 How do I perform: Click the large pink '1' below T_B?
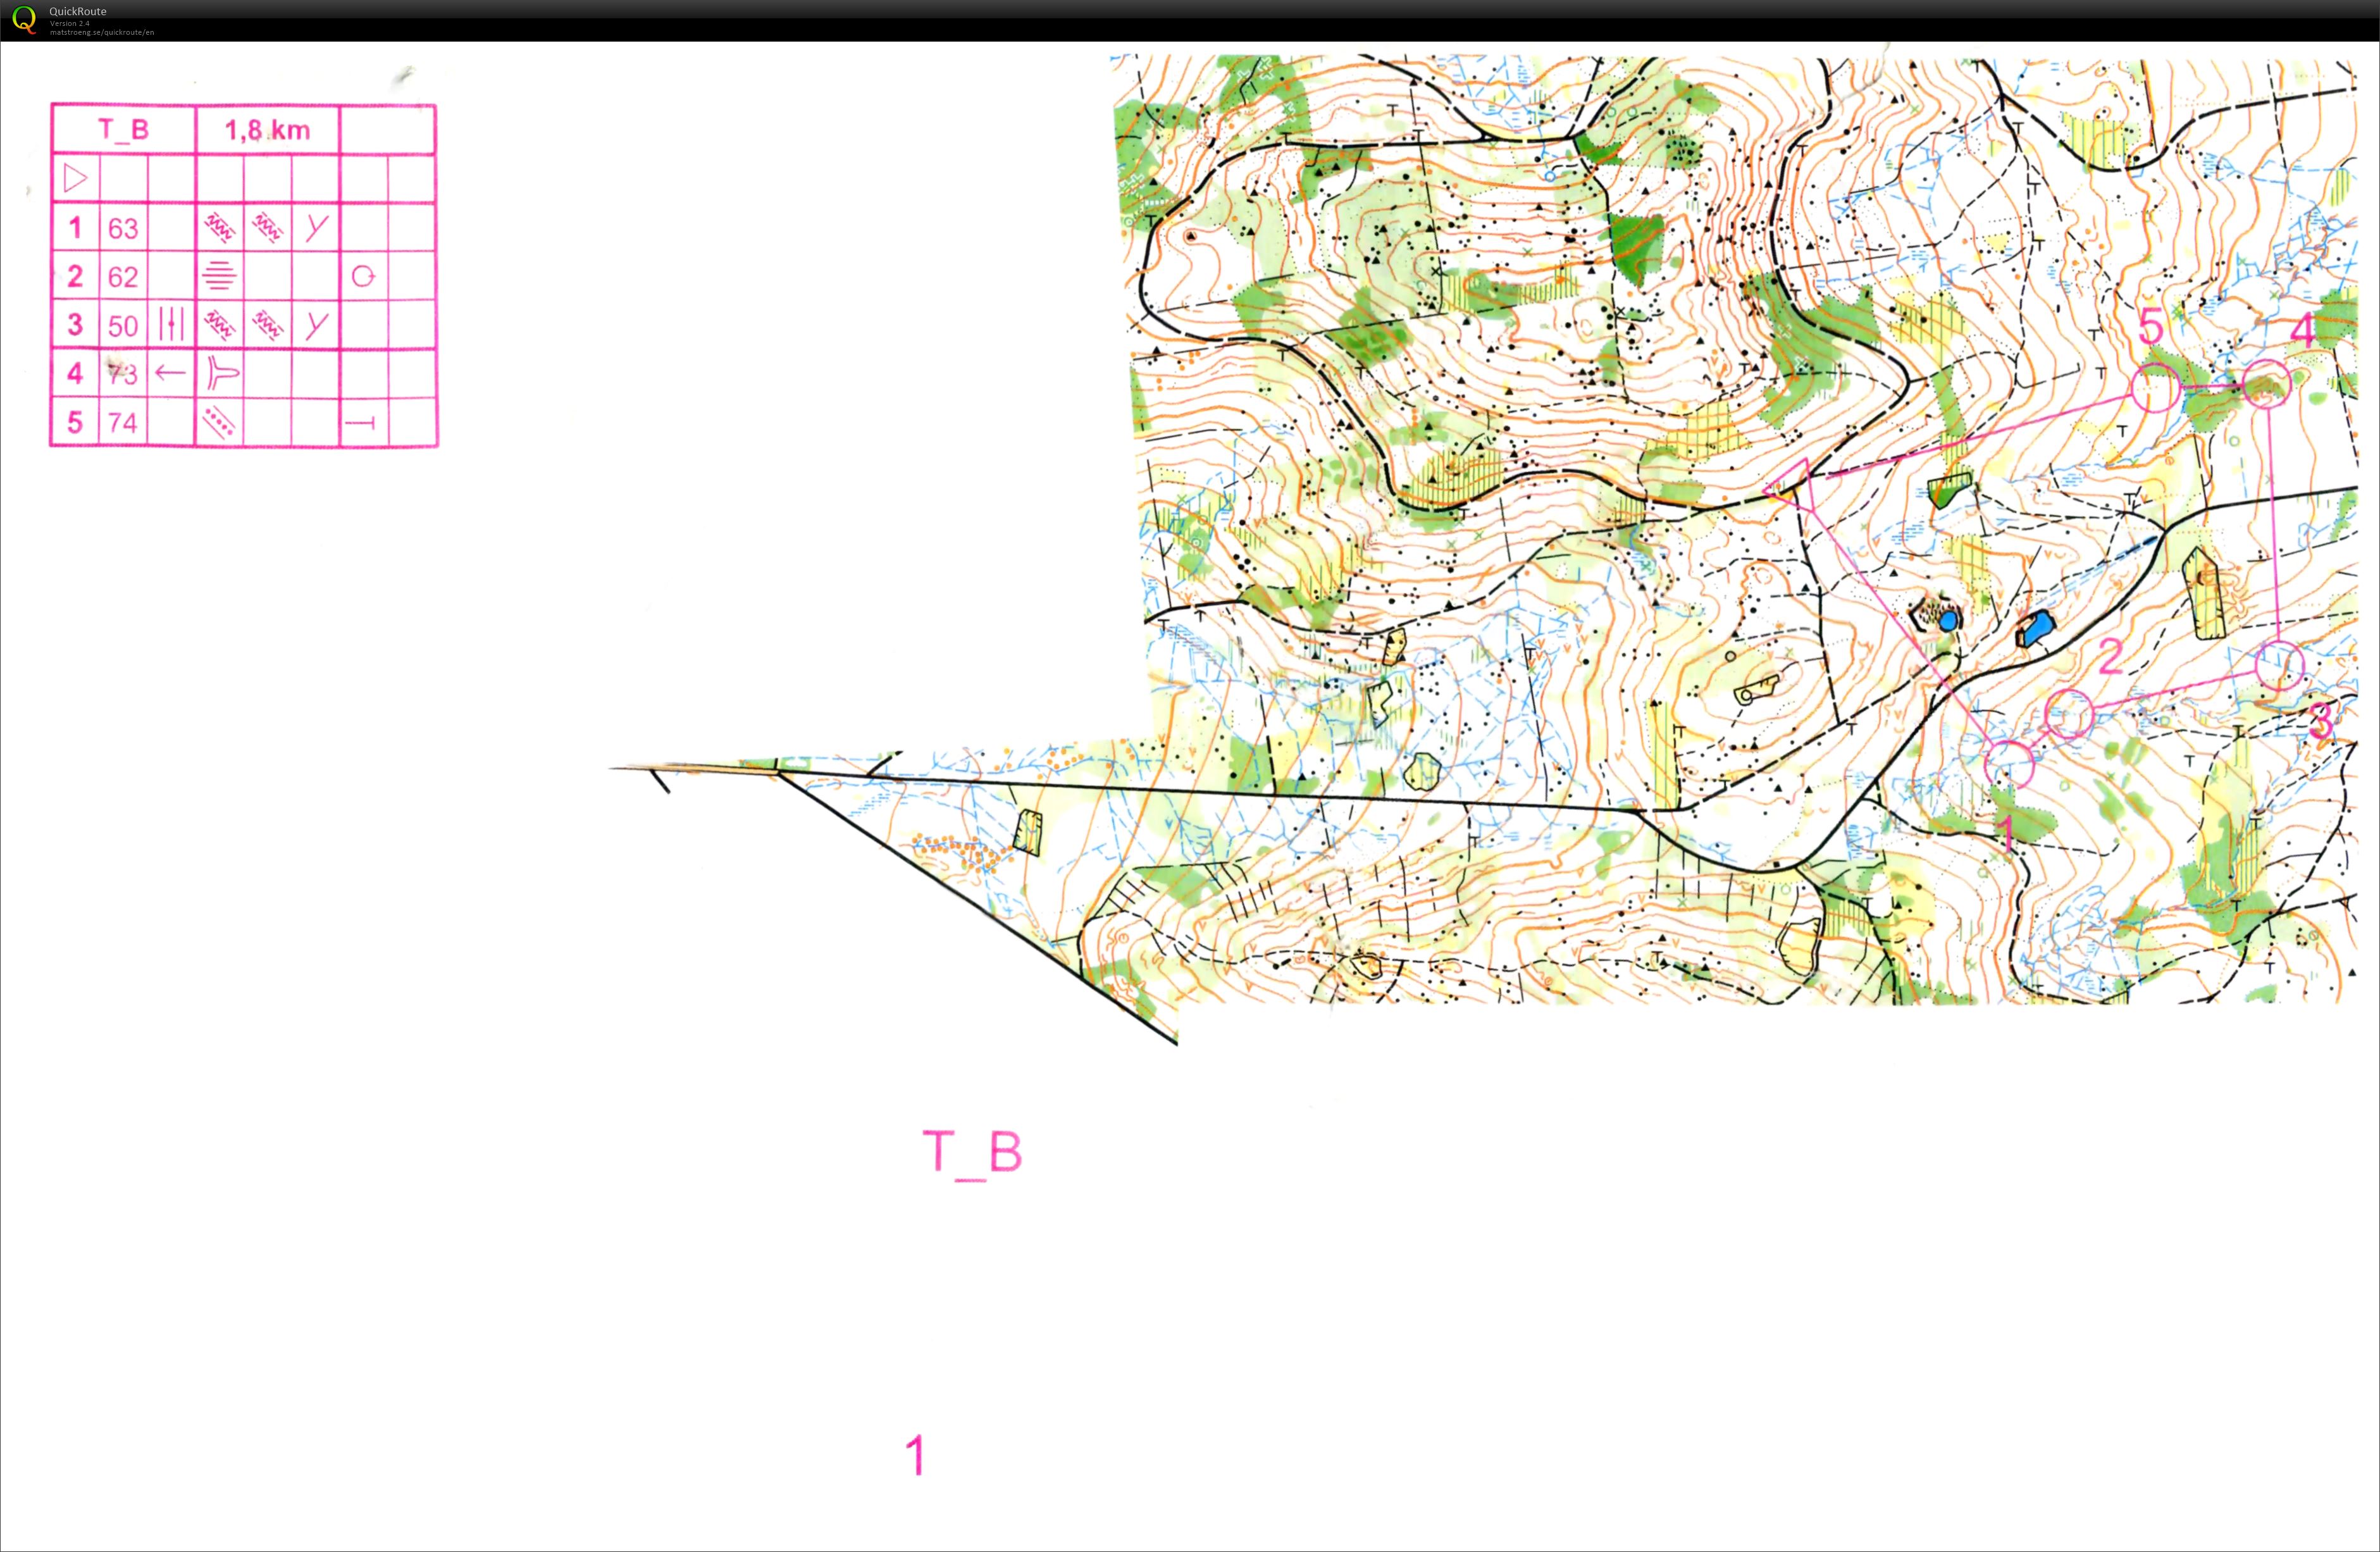click(x=916, y=1455)
